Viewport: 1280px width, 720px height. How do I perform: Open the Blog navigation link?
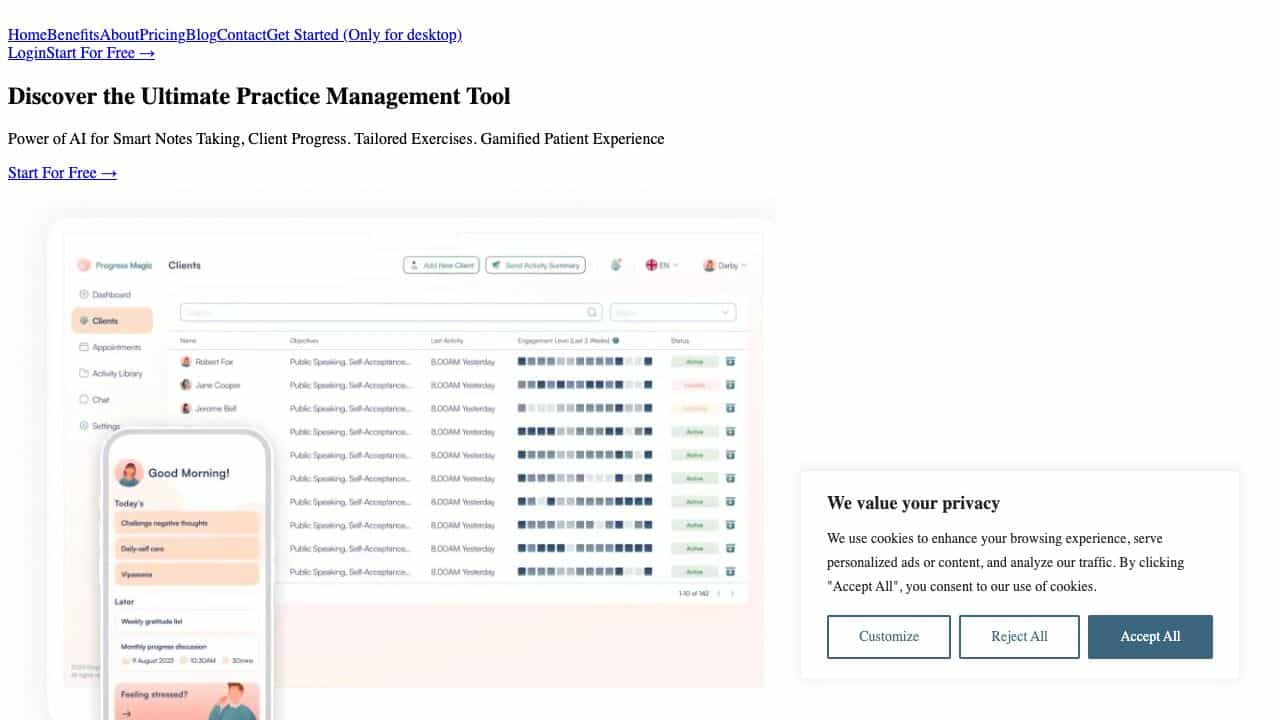pyautogui.click(x=201, y=35)
